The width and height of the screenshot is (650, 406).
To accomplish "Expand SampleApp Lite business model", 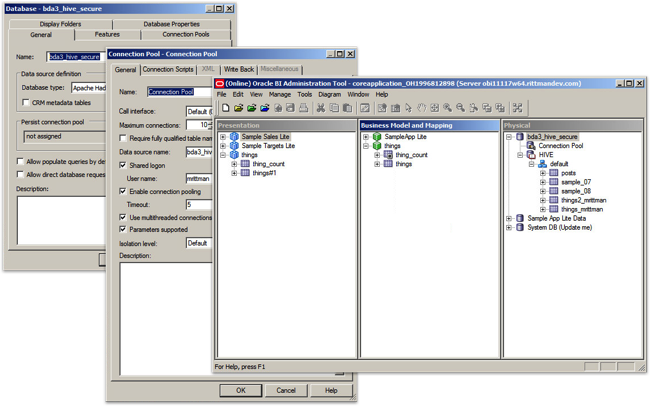I will coord(366,136).
